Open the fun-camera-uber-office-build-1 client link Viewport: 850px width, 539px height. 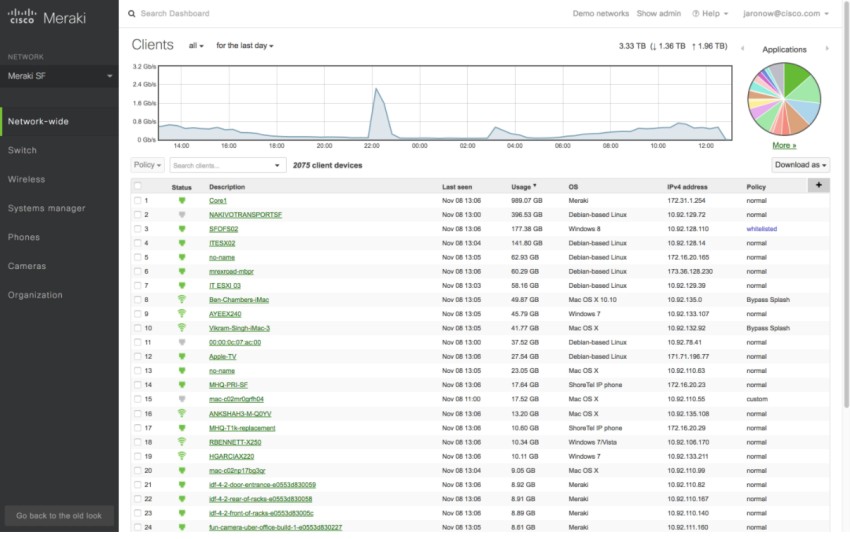coord(275,527)
